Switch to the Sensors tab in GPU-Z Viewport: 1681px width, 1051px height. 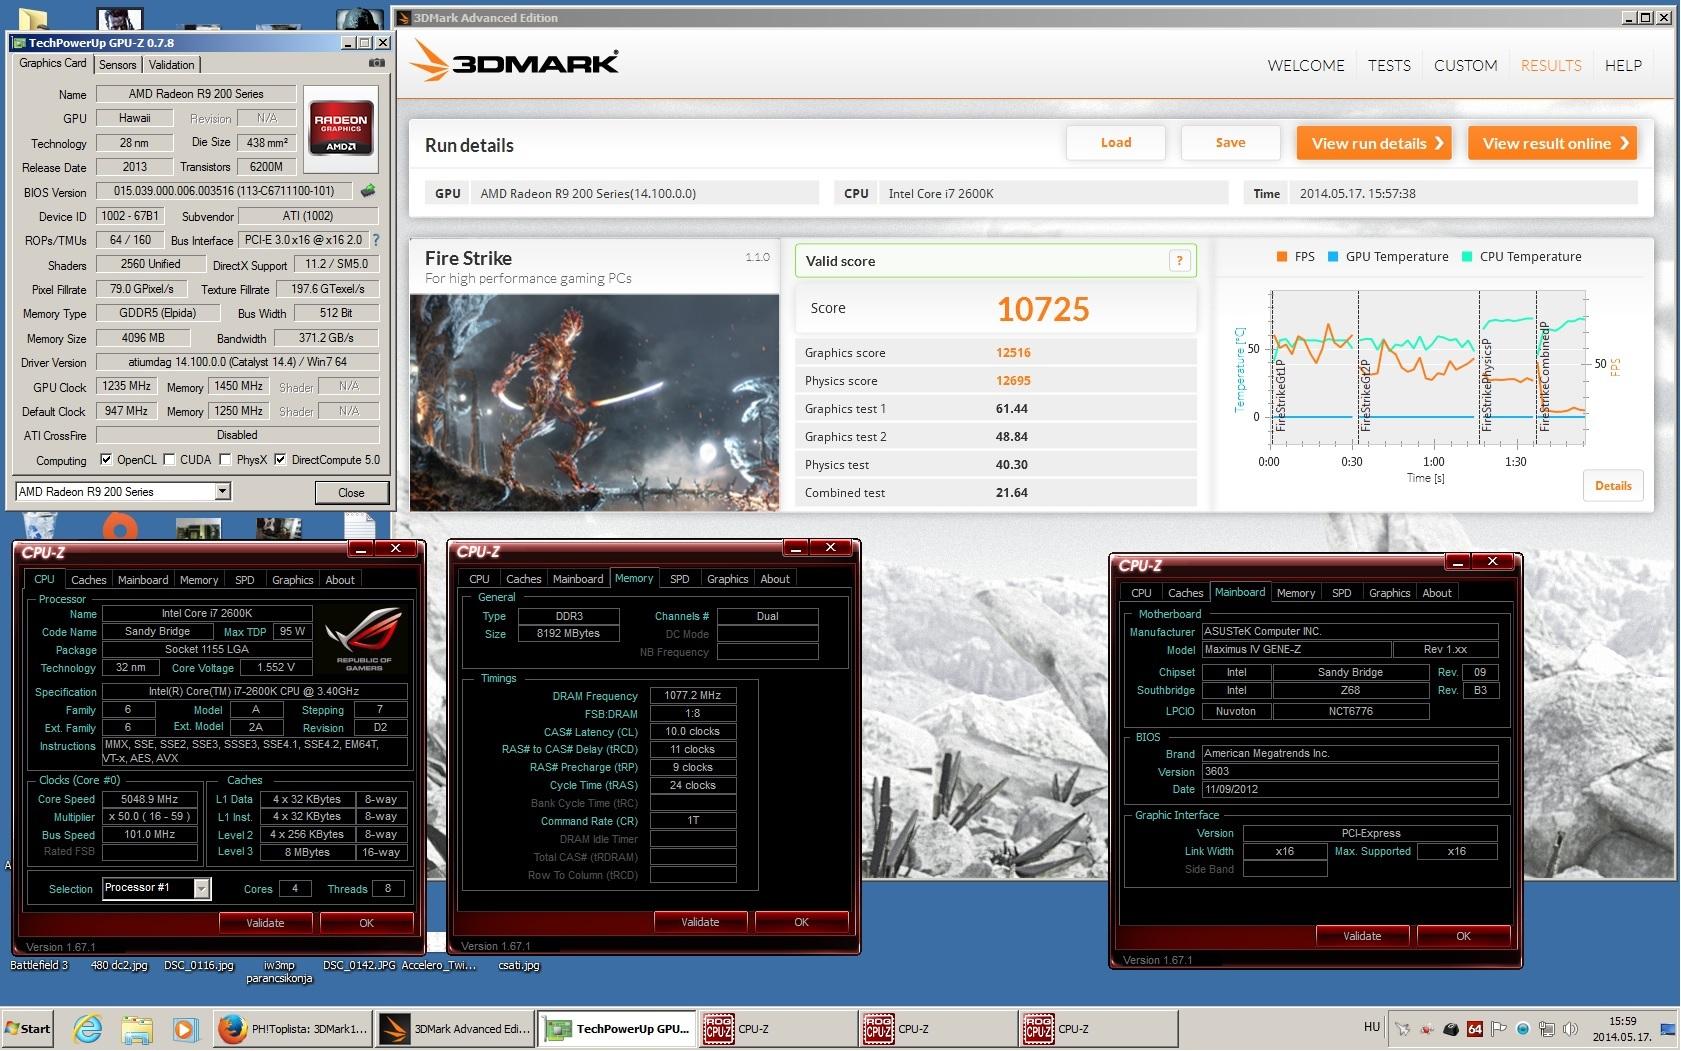[x=118, y=64]
